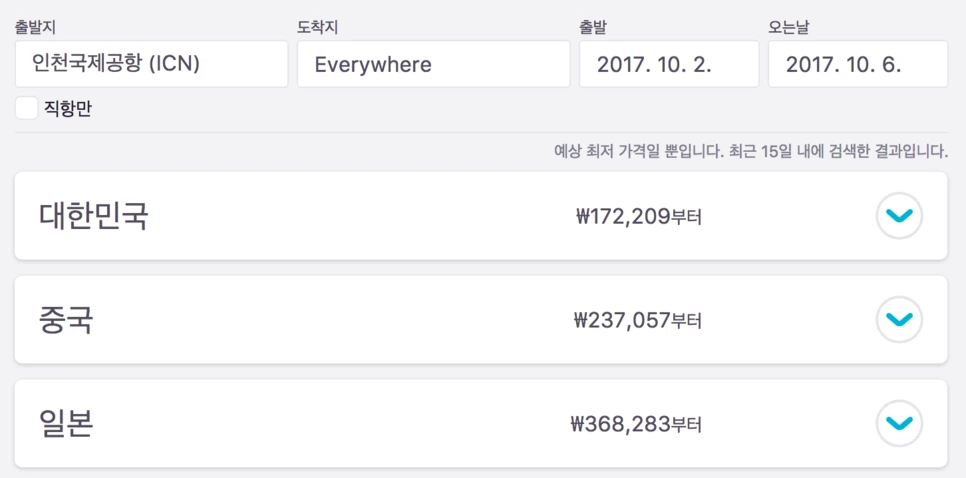Open the 2017. 10. 2. departure date field
Image resolution: width=966 pixels, height=478 pixels.
coord(668,64)
